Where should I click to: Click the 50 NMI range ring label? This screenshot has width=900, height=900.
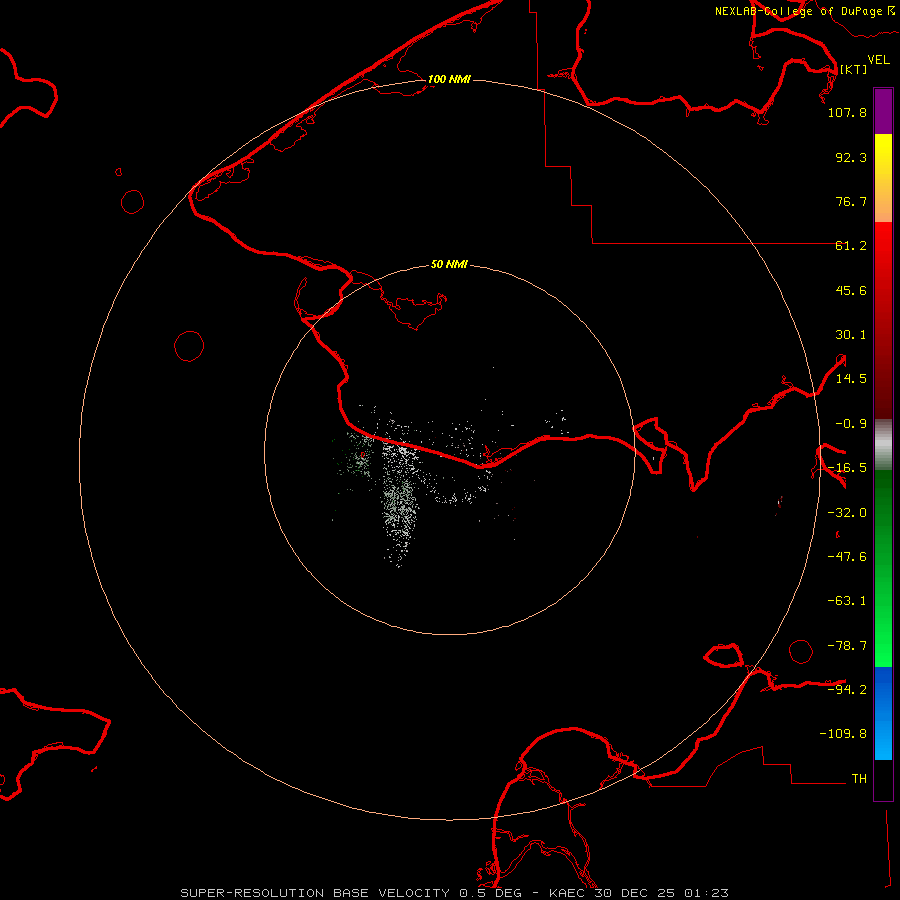(x=449, y=265)
